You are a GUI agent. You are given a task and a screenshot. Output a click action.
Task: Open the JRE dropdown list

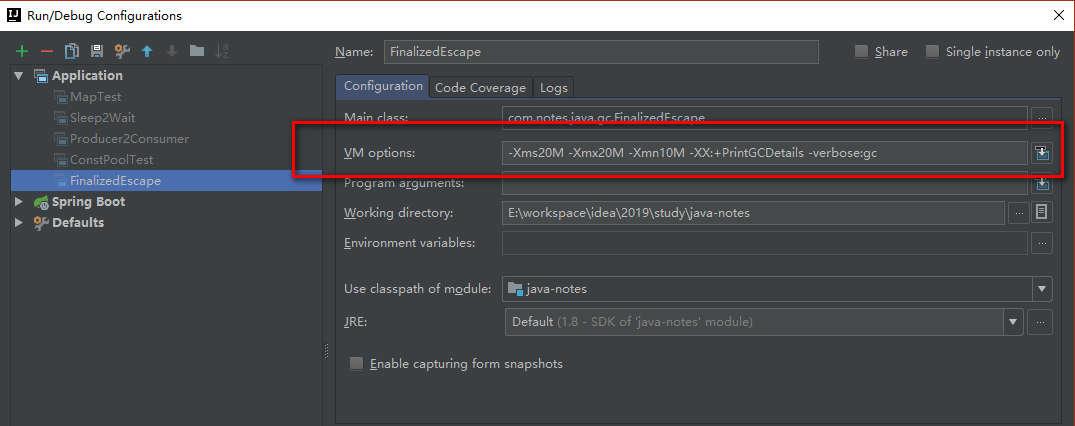(x=1013, y=322)
